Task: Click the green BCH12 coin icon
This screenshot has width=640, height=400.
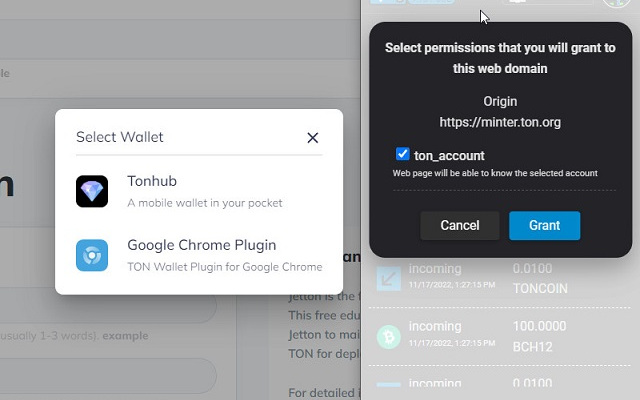Action: (x=388, y=337)
